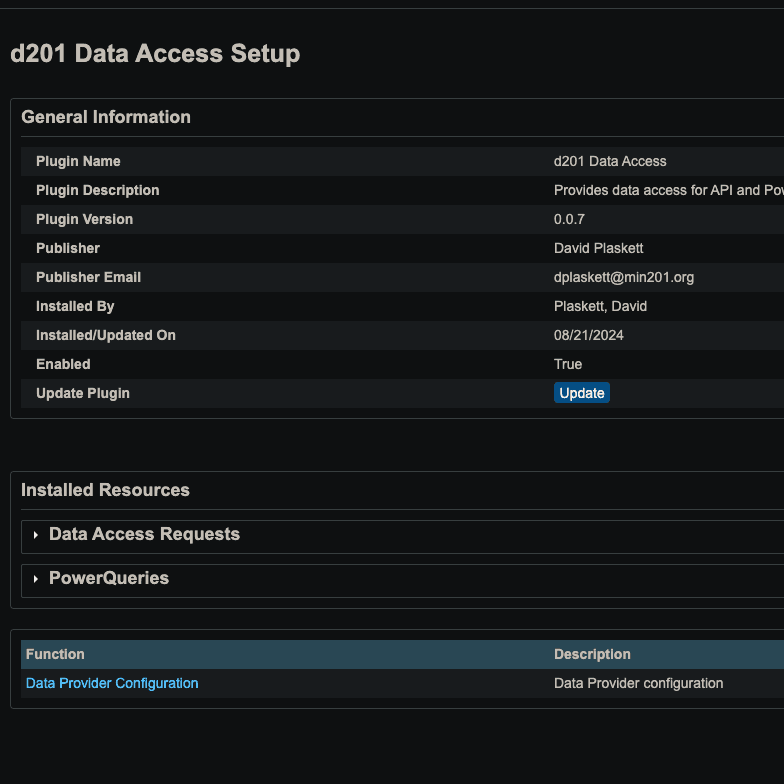Select the Data Provider configuration description cell
784x784 pixels.
click(x=638, y=683)
